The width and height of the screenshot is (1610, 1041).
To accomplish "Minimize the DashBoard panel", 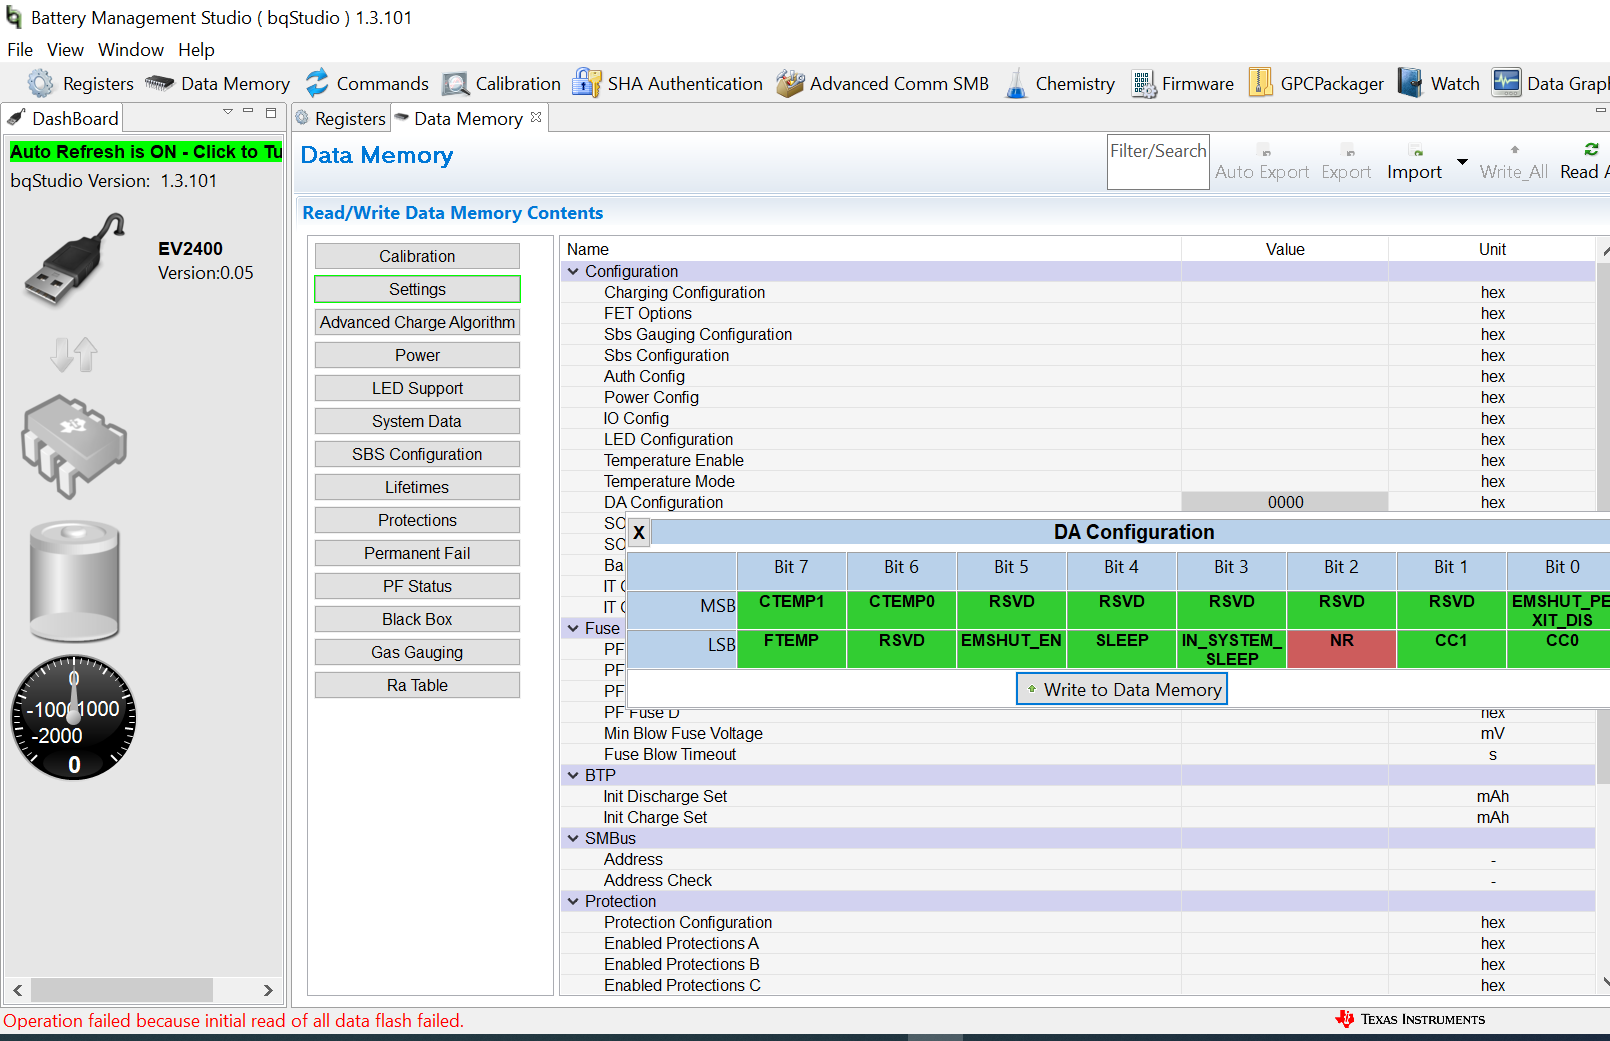I will [x=248, y=111].
